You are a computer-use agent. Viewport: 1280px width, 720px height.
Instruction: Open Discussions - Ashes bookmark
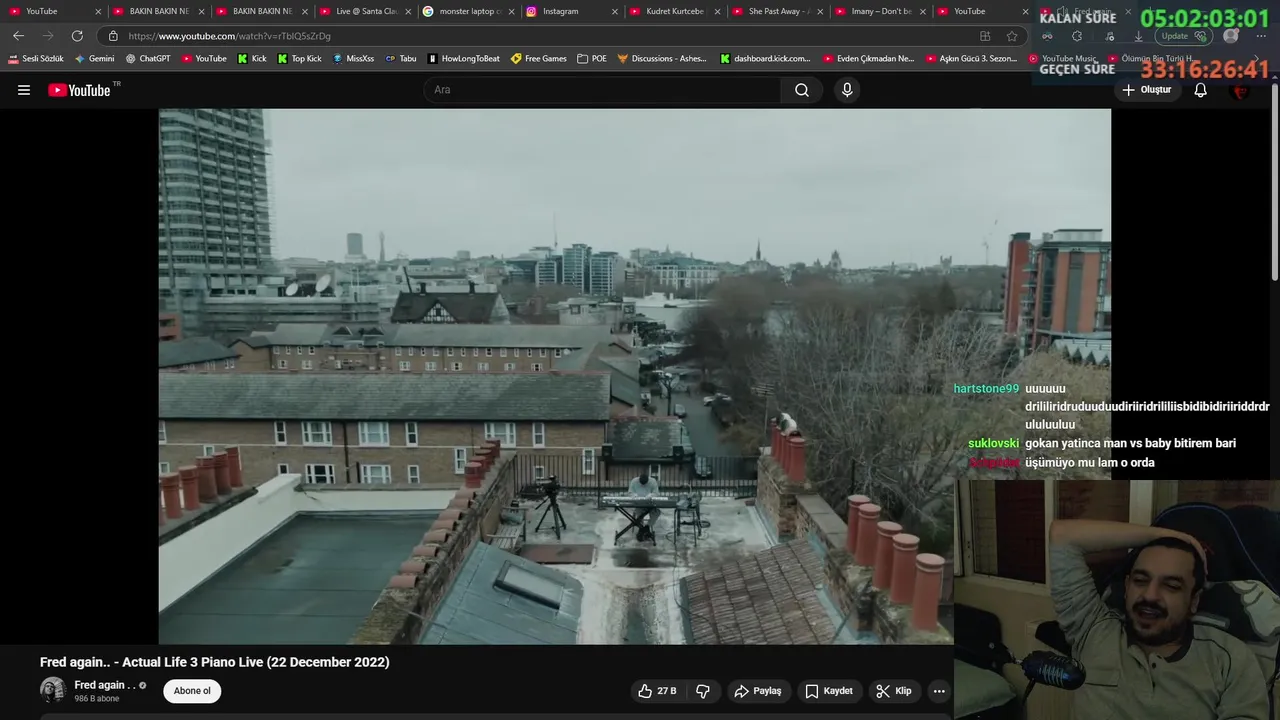coord(662,59)
